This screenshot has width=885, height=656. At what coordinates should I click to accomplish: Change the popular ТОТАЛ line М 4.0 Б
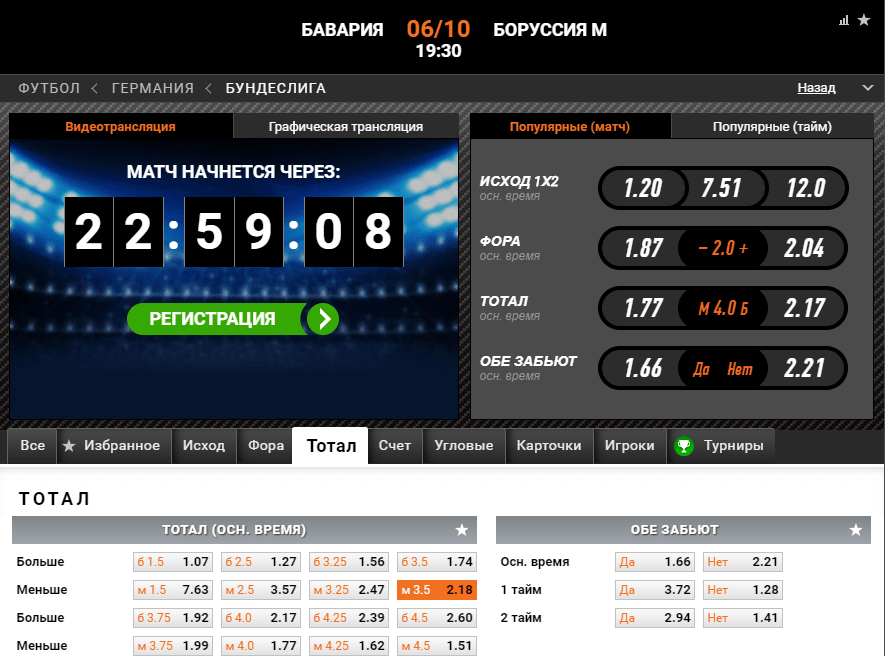click(723, 308)
